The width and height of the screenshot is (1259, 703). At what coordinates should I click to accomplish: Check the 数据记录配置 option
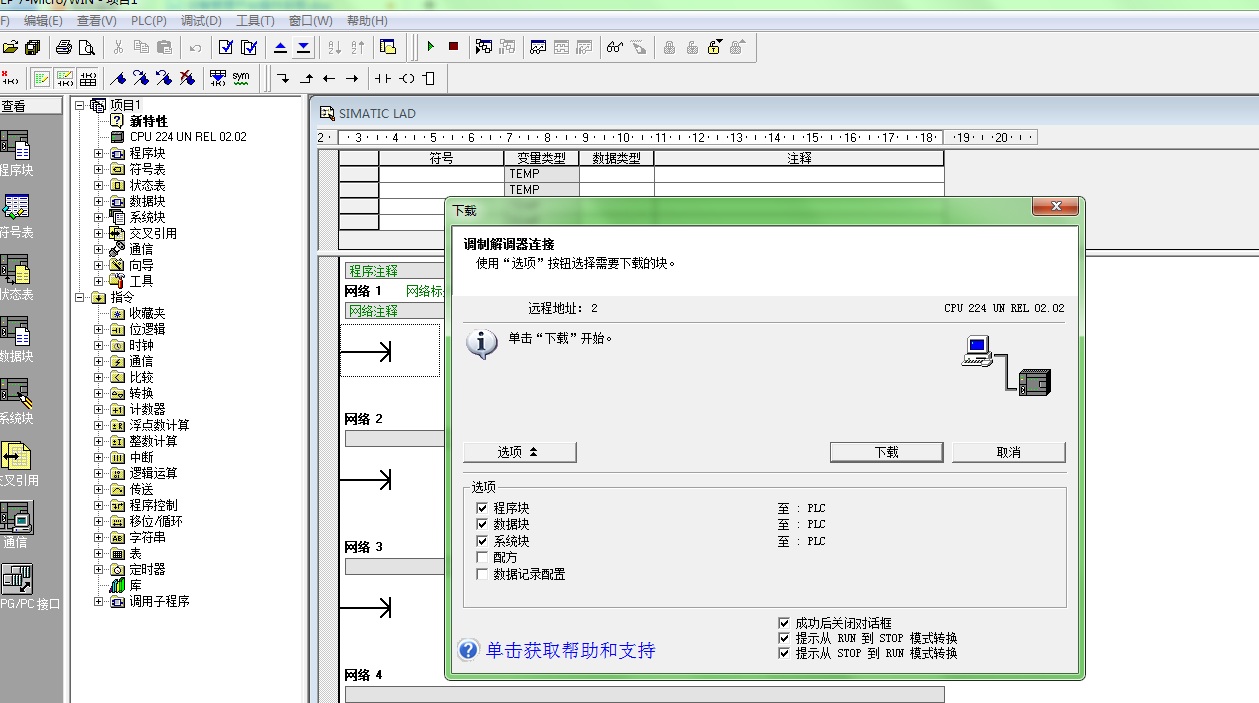tap(483, 574)
